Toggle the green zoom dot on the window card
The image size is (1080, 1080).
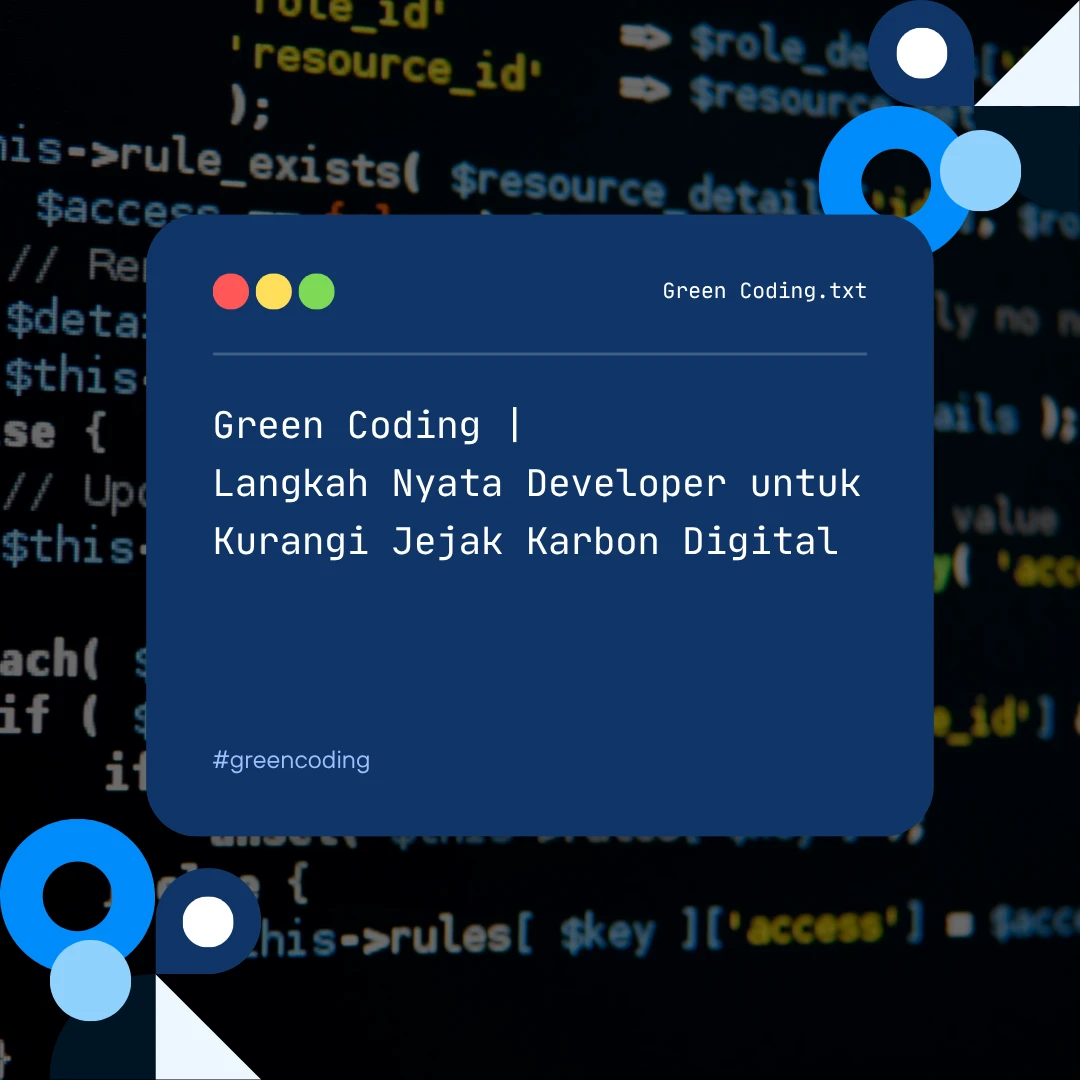(x=317, y=291)
